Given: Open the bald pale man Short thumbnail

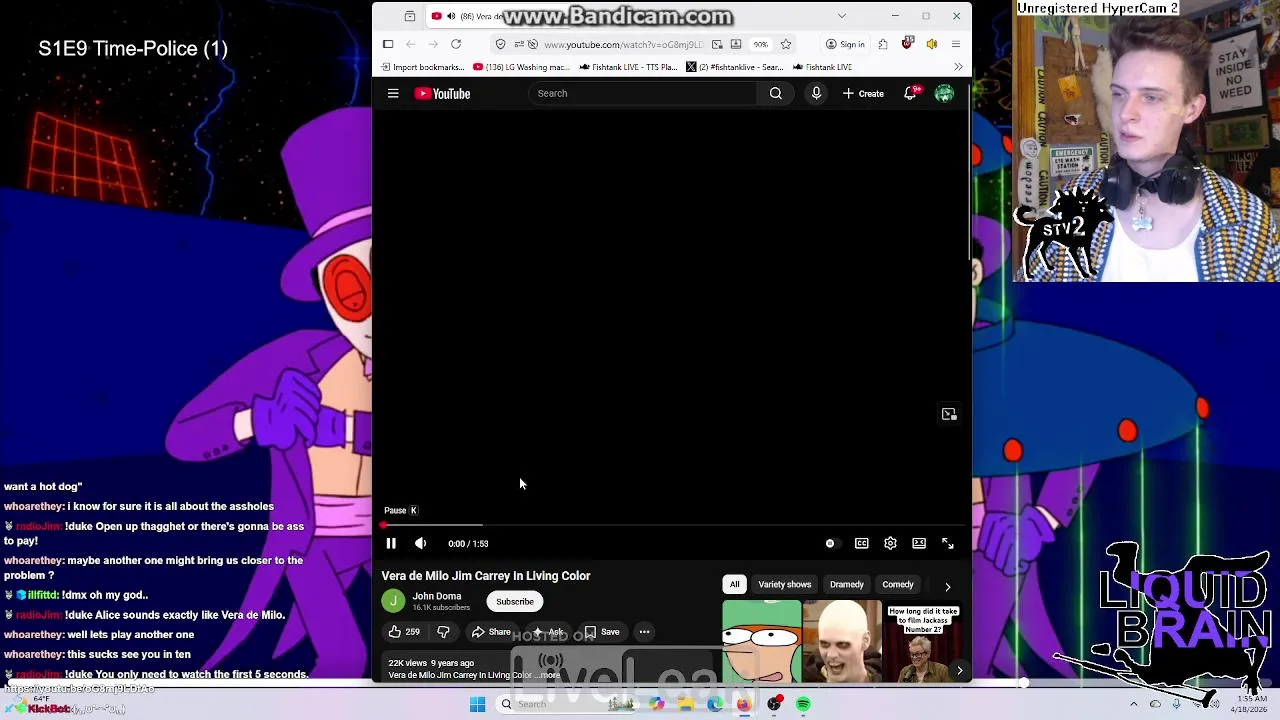Looking at the screenshot, I should 842,642.
